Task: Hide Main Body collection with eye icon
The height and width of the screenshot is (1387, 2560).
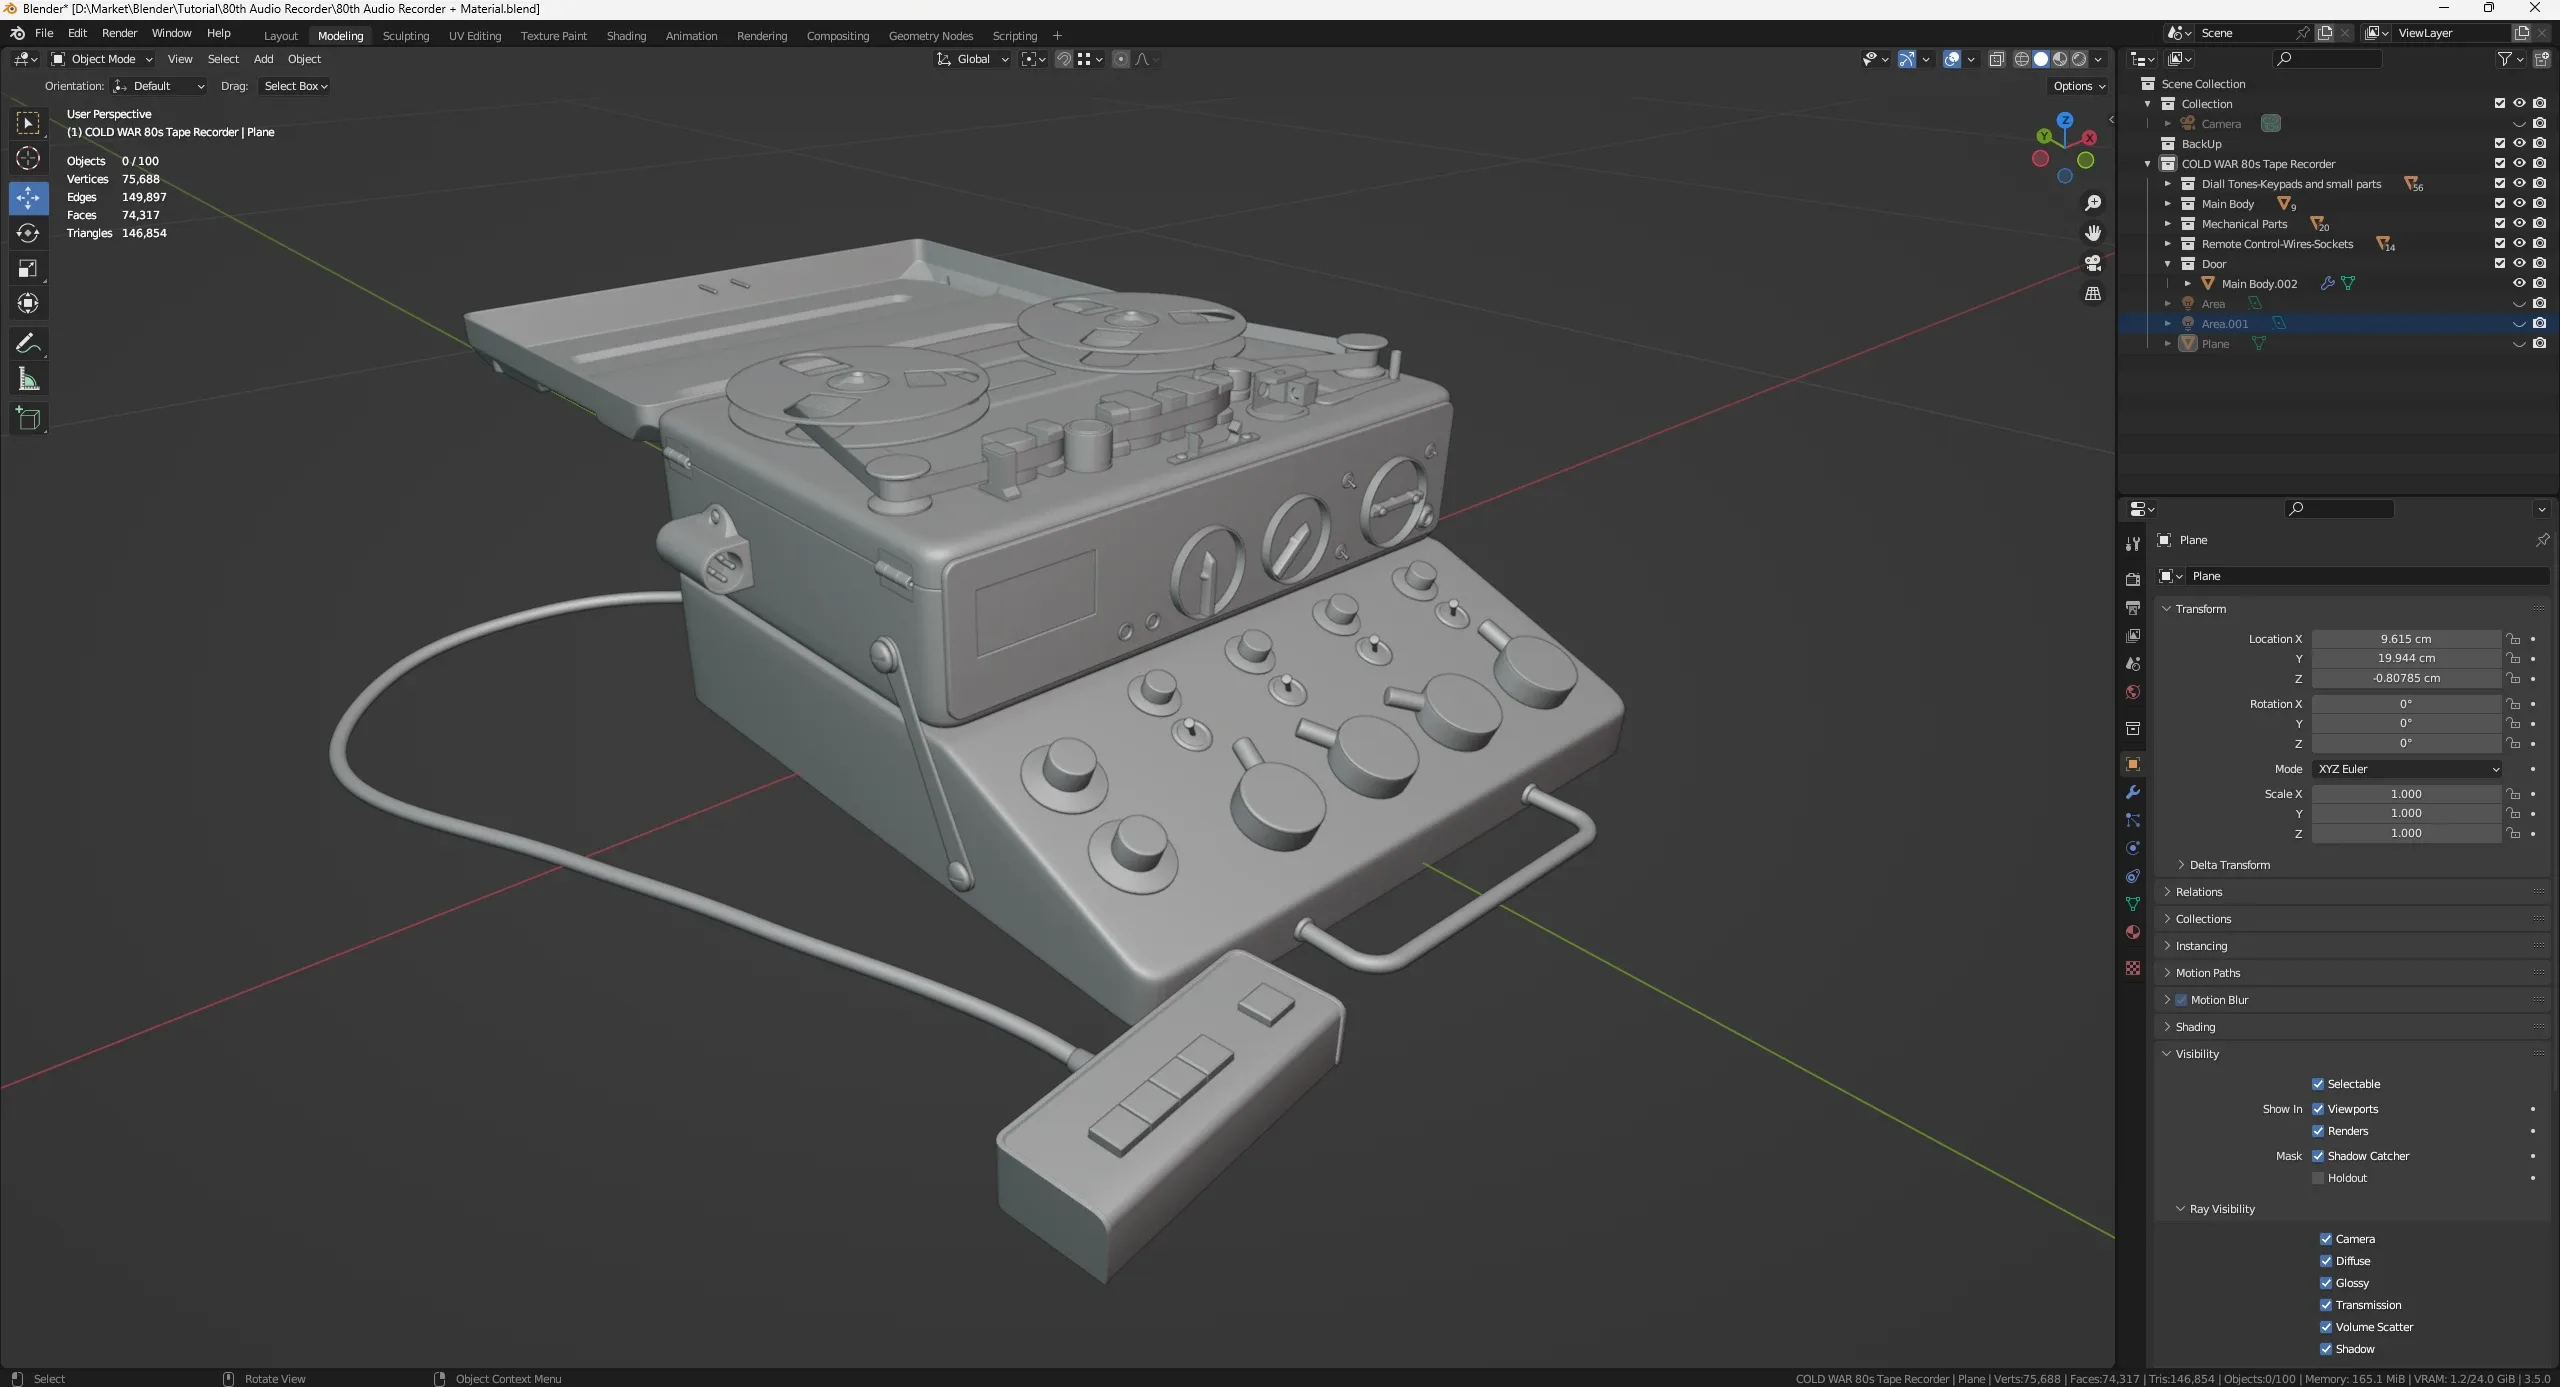Action: [x=2519, y=203]
